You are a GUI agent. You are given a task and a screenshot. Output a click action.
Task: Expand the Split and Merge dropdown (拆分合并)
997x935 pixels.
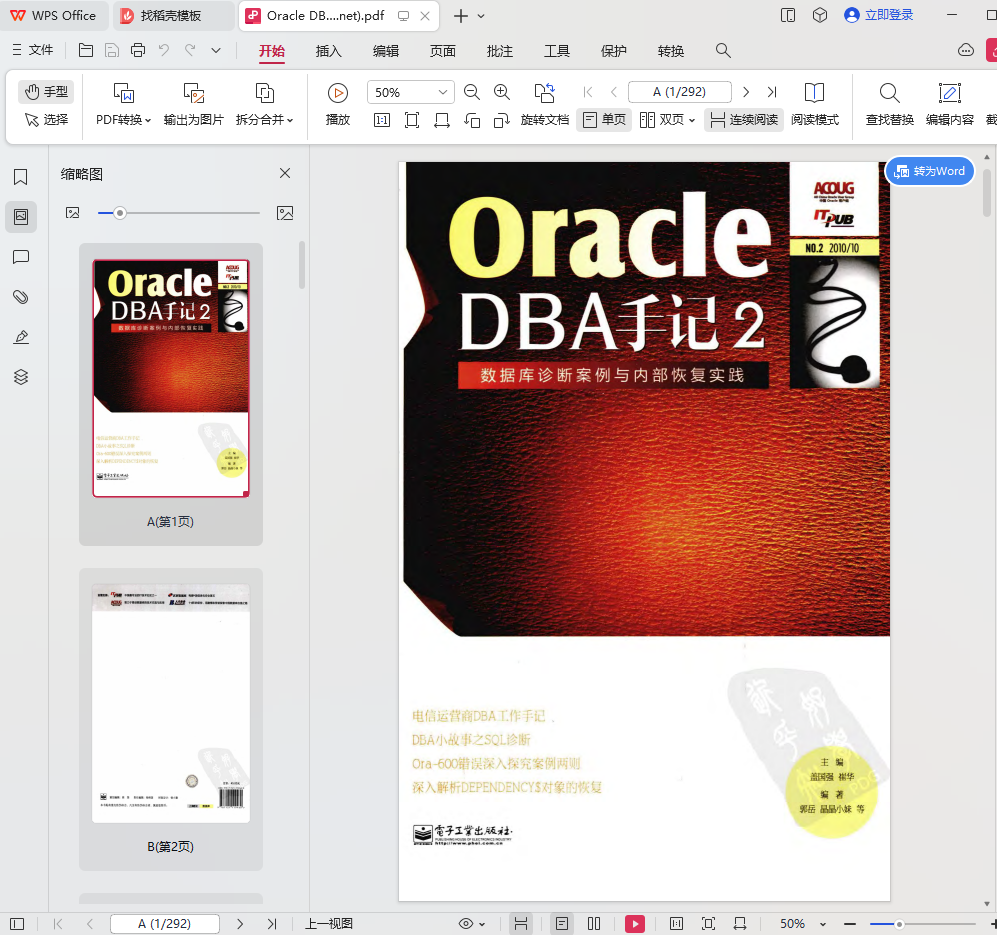[264, 119]
